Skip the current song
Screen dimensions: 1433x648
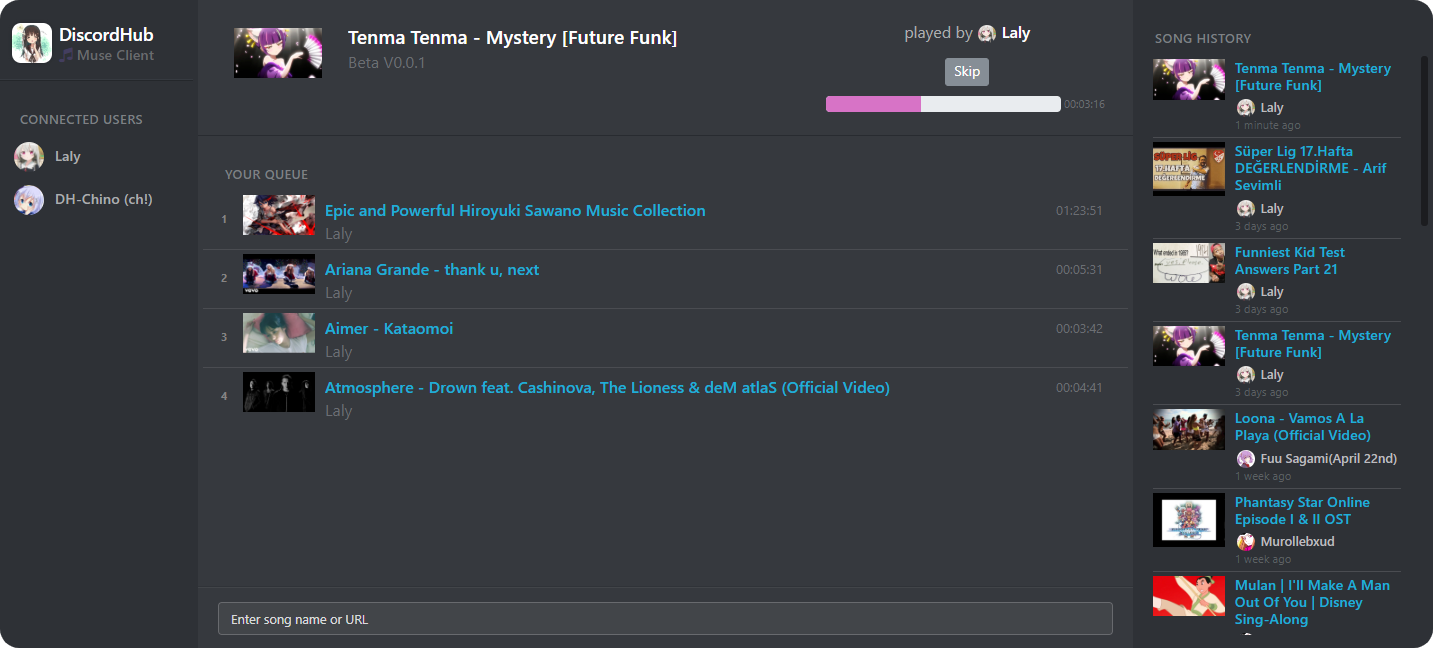tap(966, 72)
